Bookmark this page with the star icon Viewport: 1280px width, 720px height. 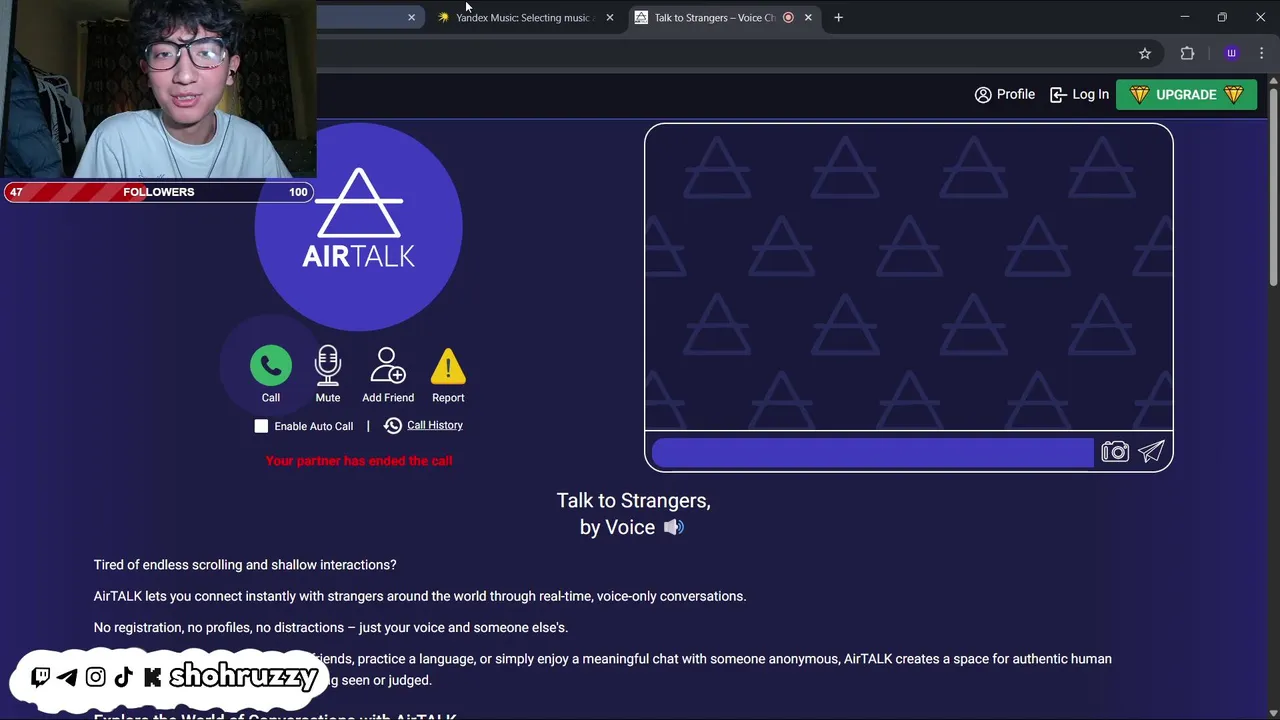1145,53
